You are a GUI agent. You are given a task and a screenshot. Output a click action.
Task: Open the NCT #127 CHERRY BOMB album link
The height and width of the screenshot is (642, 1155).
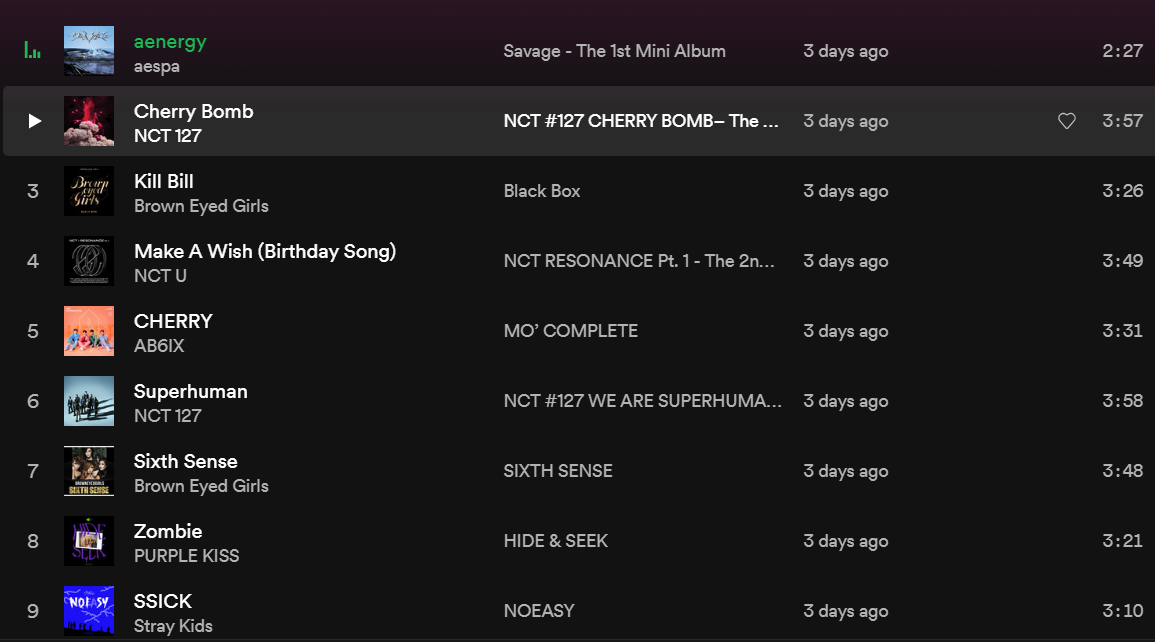[x=641, y=121]
